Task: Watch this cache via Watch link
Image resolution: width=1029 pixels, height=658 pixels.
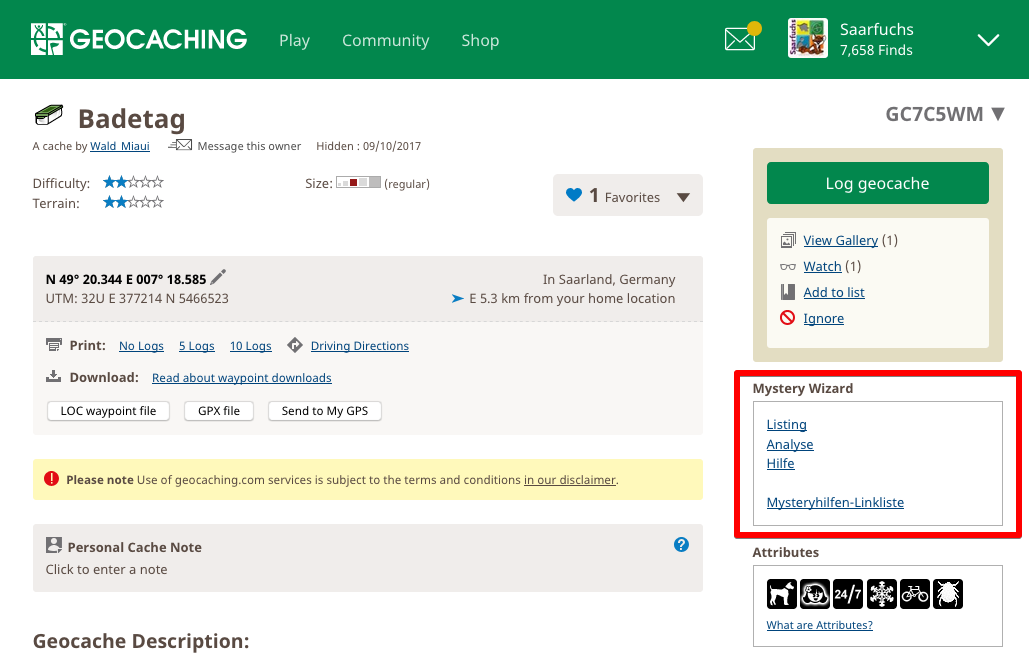Action: pos(822,266)
